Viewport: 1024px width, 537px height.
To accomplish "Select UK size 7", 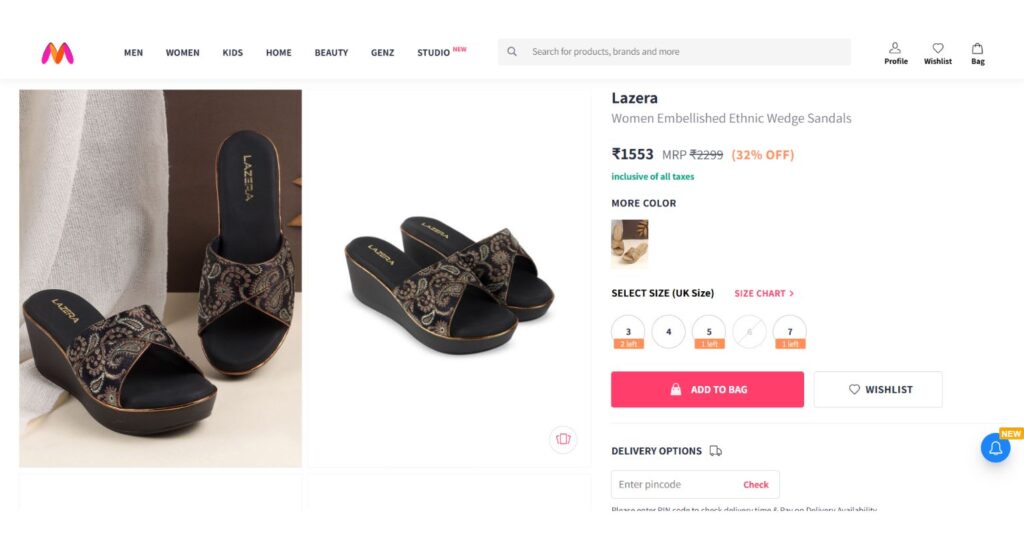I will [789, 331].
